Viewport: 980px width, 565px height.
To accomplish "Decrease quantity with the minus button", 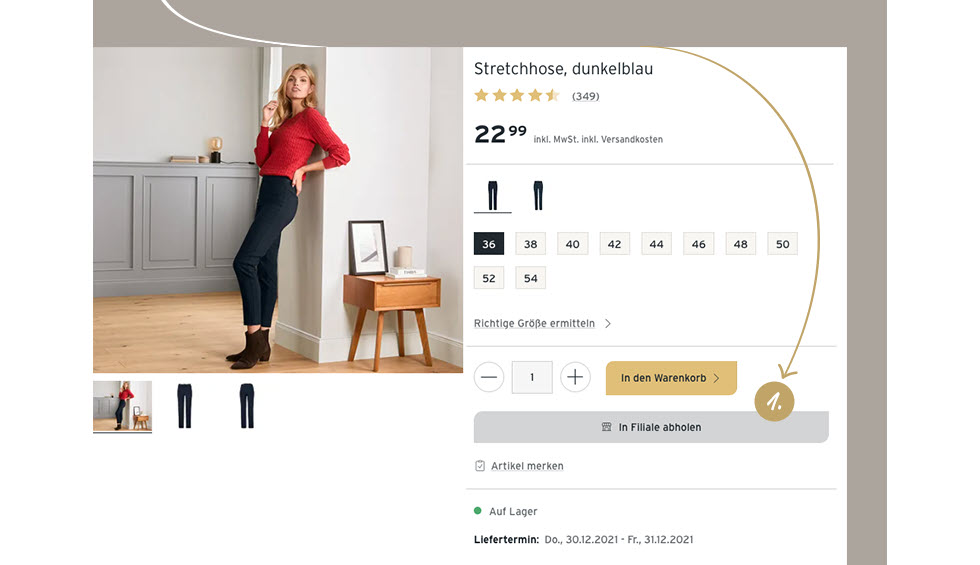I will pos(489,377).
